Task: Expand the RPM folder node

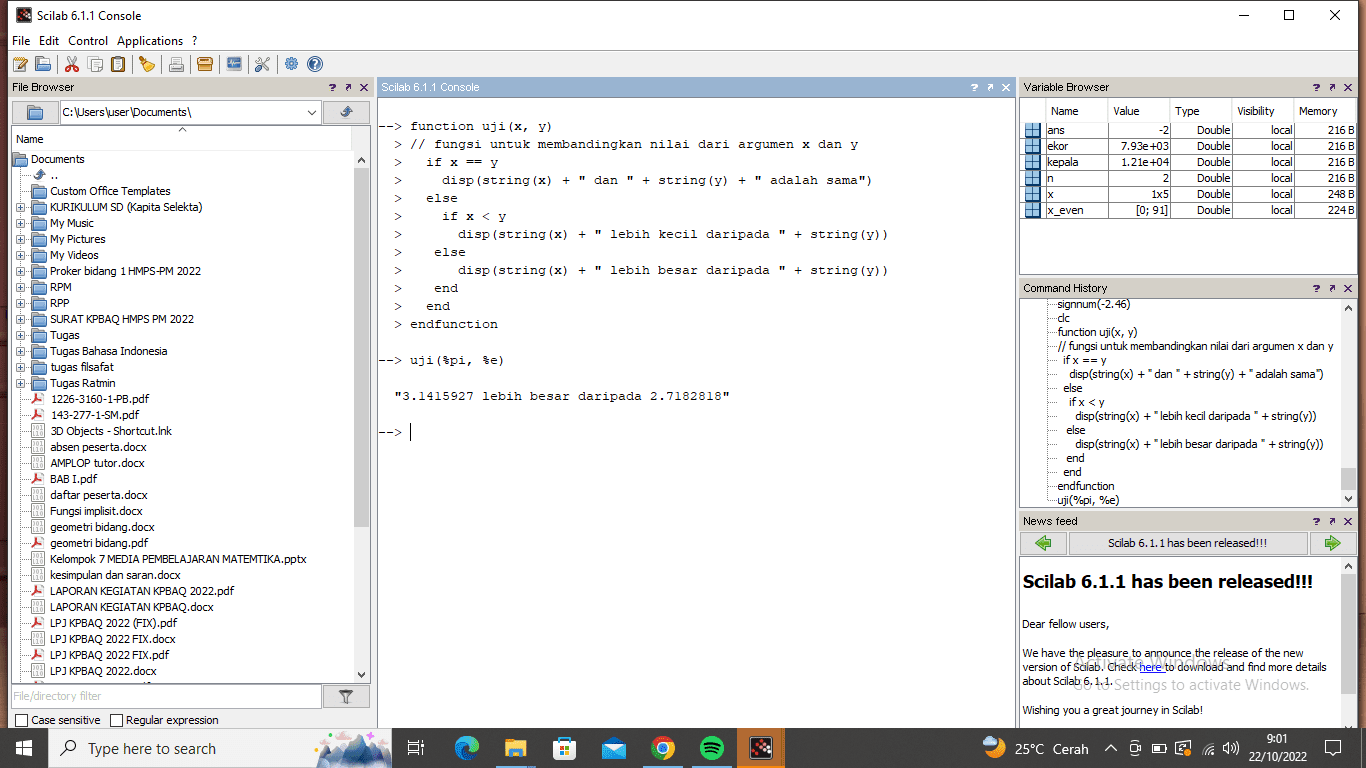Action: tap(20, 287)
